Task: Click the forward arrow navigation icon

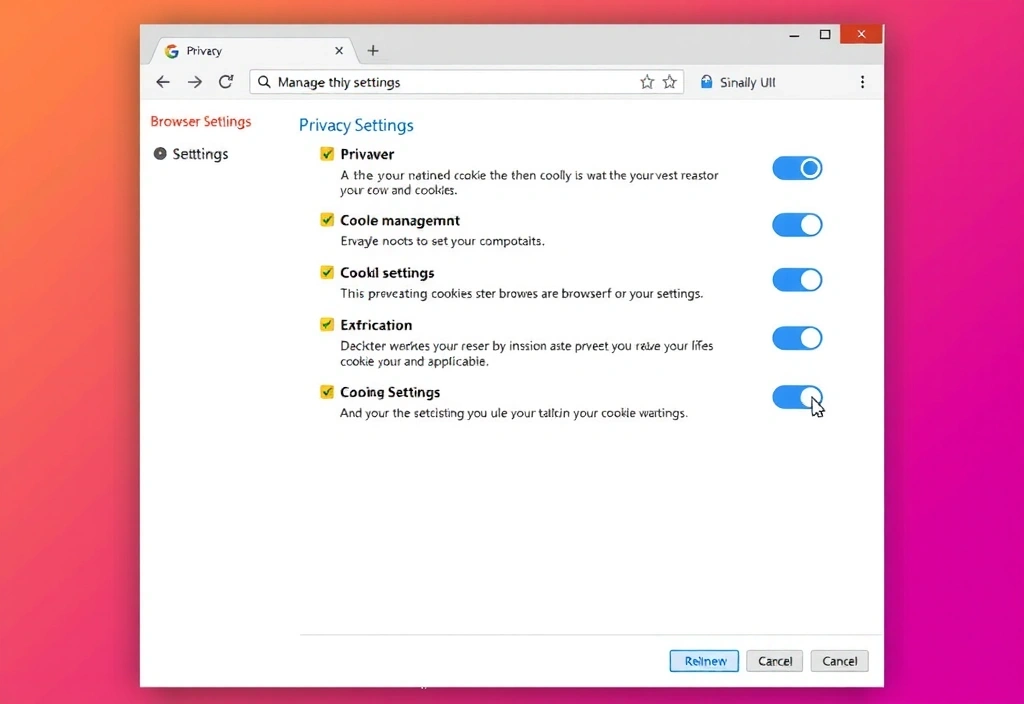Action: [x=195, y=82]
